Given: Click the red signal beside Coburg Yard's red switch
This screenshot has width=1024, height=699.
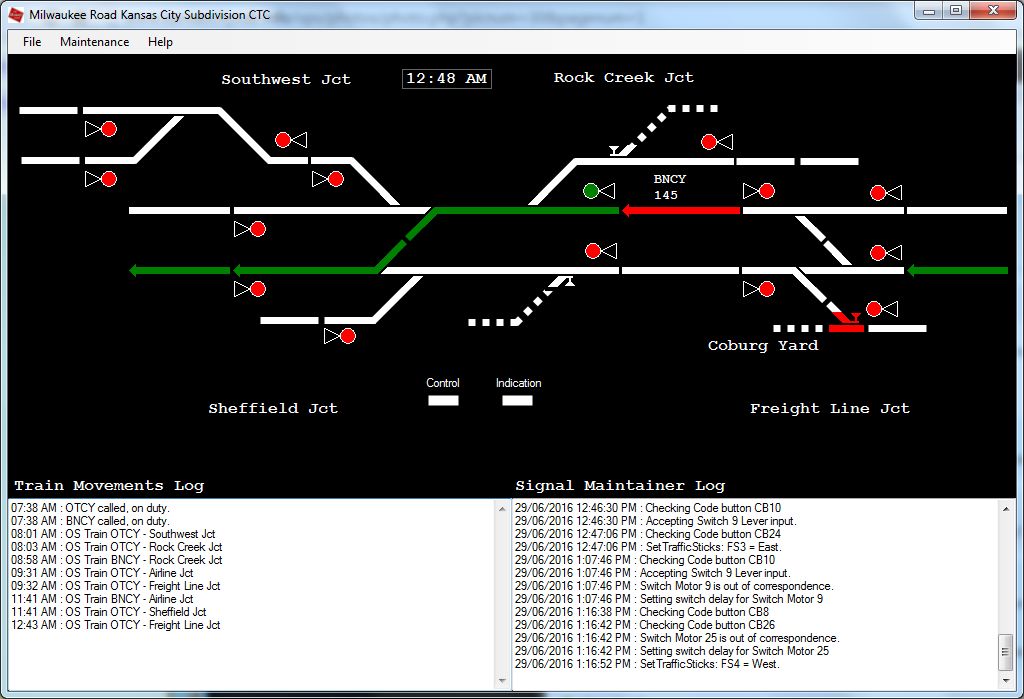Looking at the screenshot, I should 874,309.
